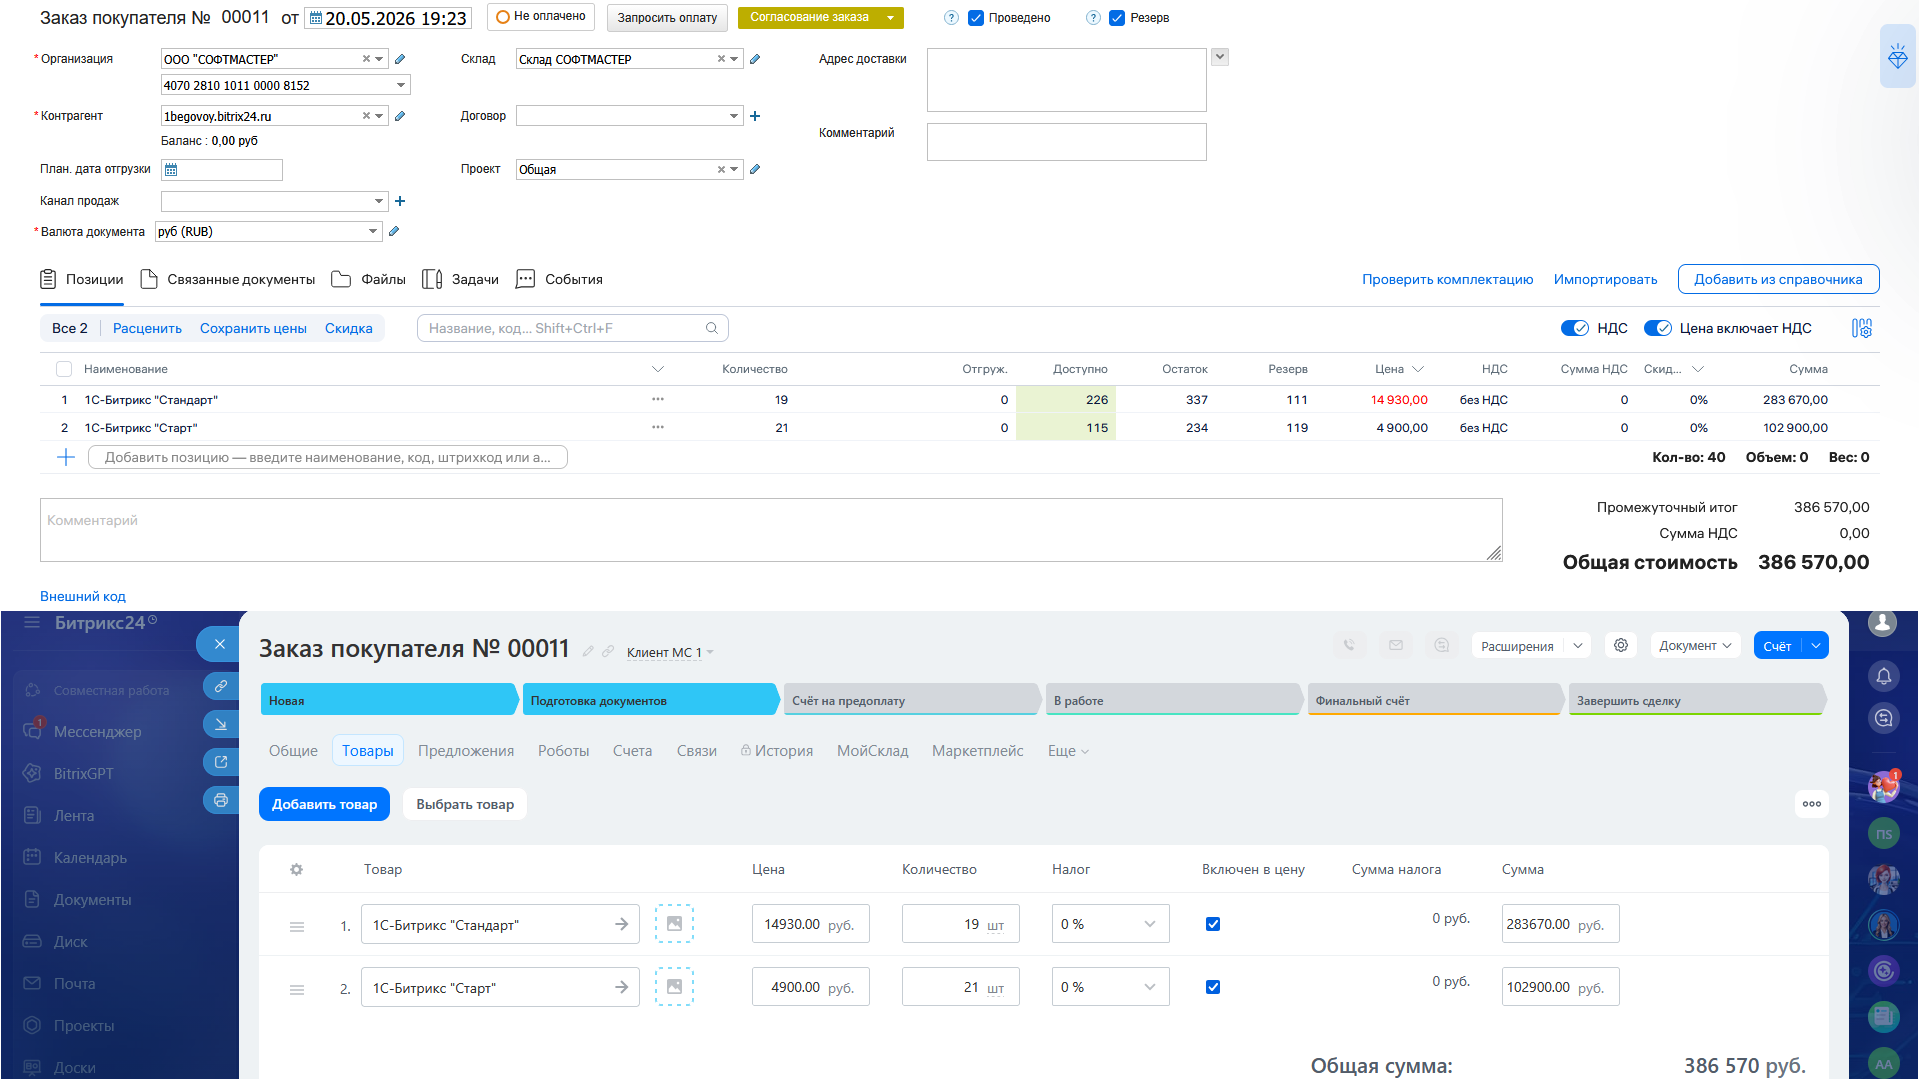Toggle tax included checkbox for 1С-Битрикс "Стандарт"

[x=1213, y=924]
